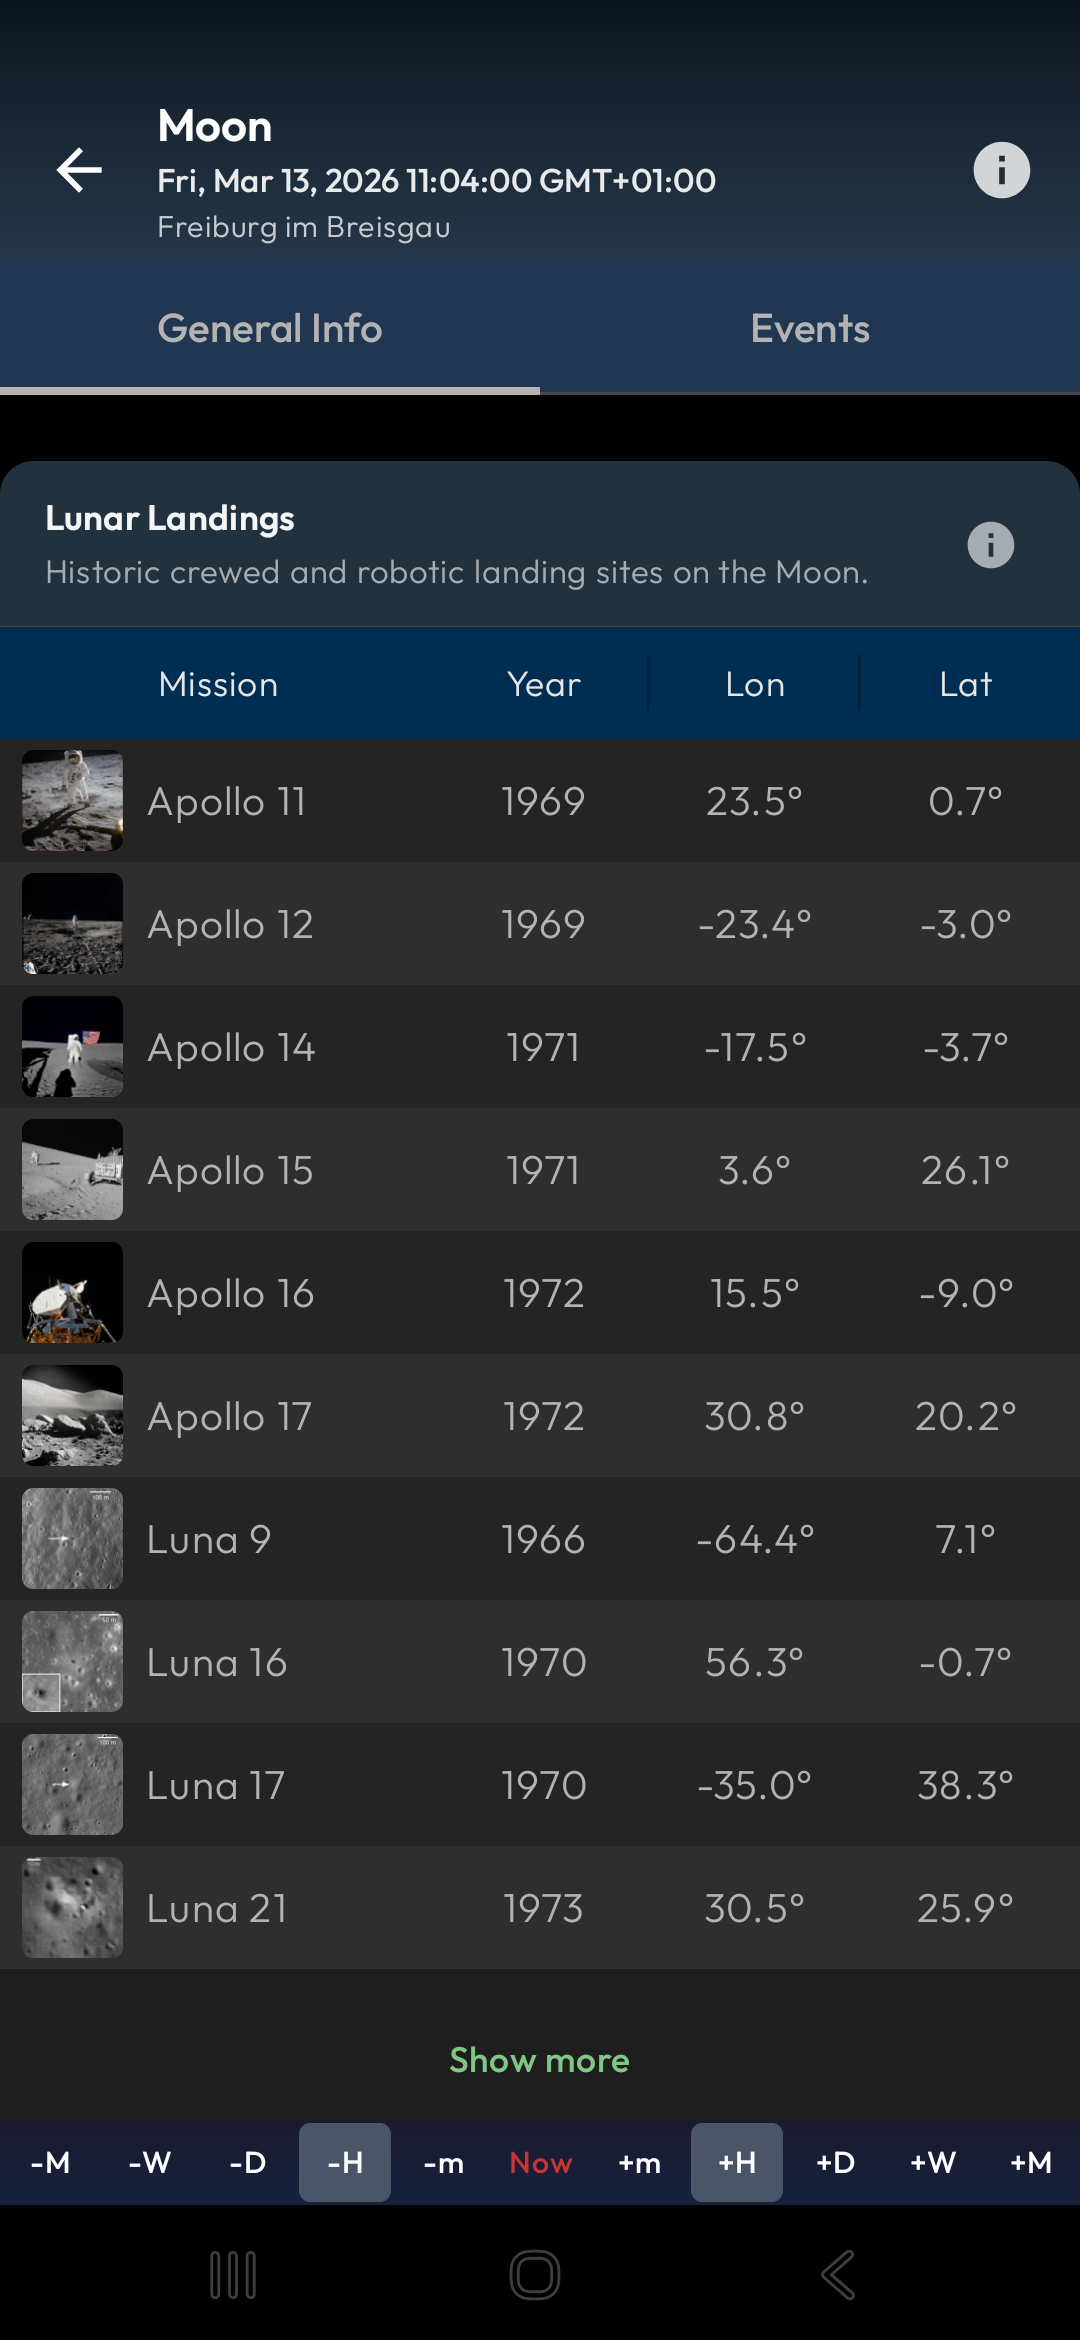Click Apollo 16 latitude -9.0°
The height and width of the screenshot is (2340, 1080).
coord(966,1293)
